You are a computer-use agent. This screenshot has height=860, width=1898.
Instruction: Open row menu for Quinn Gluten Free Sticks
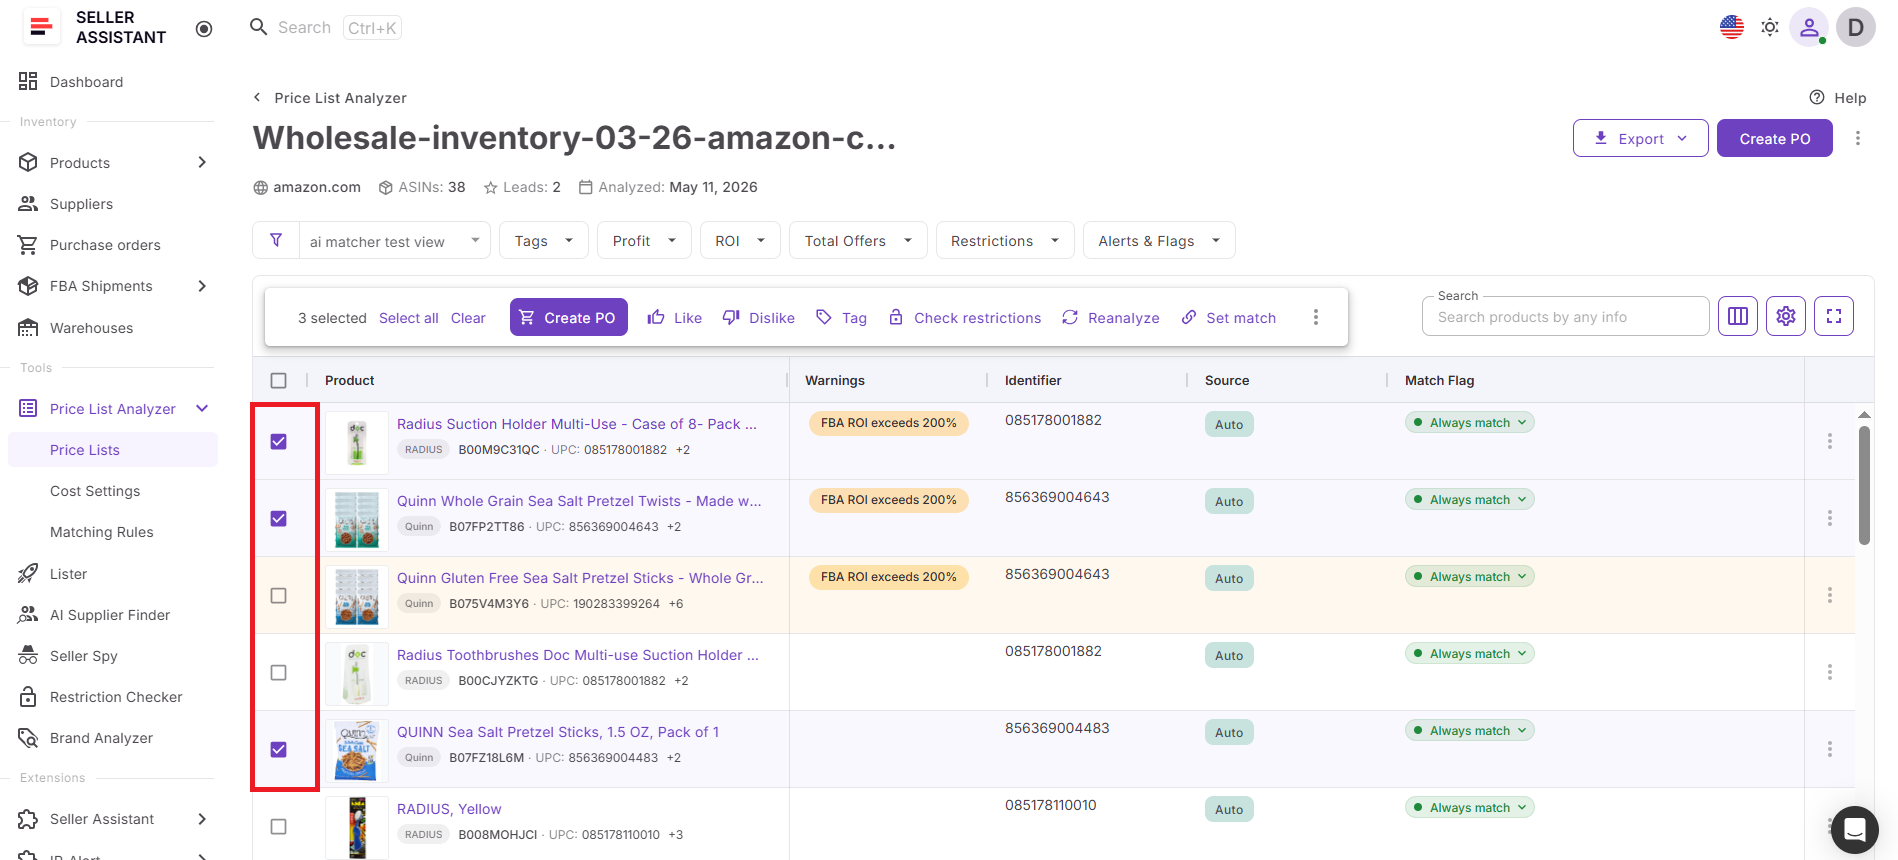(1830, 595)
